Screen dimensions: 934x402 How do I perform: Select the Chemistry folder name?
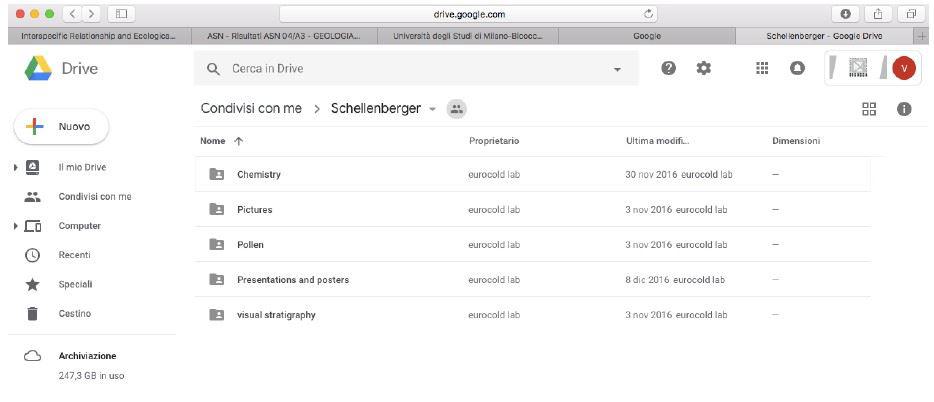259,174
